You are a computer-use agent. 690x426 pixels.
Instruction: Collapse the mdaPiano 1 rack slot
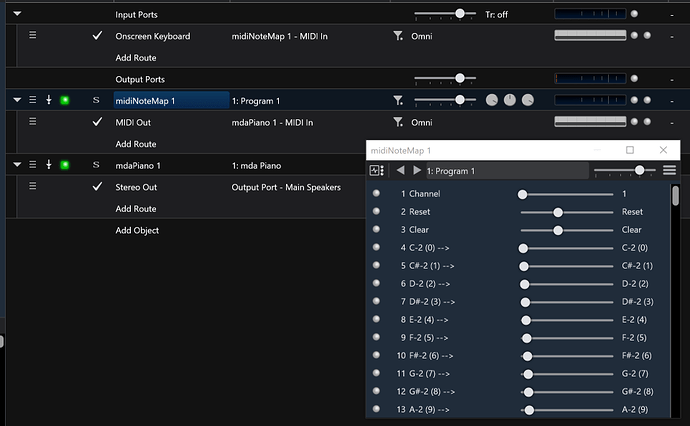tap(17, 165)
